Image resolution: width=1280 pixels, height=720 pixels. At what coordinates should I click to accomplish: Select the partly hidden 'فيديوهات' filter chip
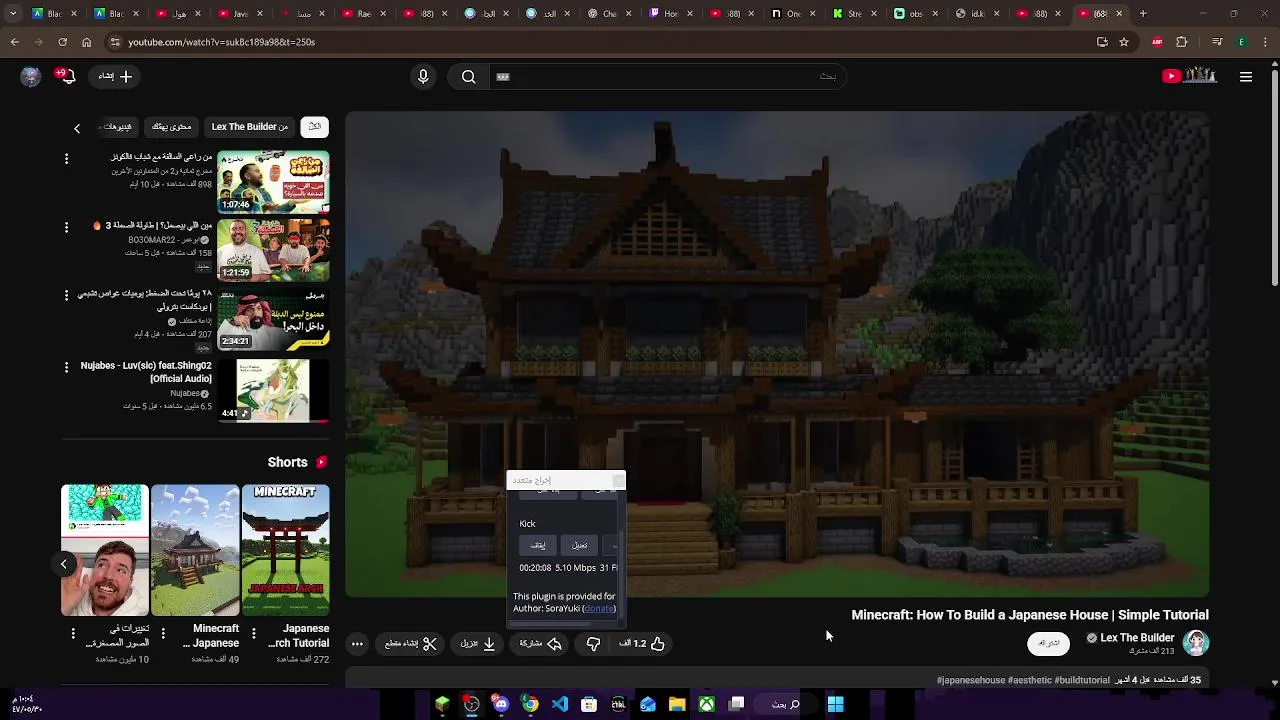tap(118, 127)
